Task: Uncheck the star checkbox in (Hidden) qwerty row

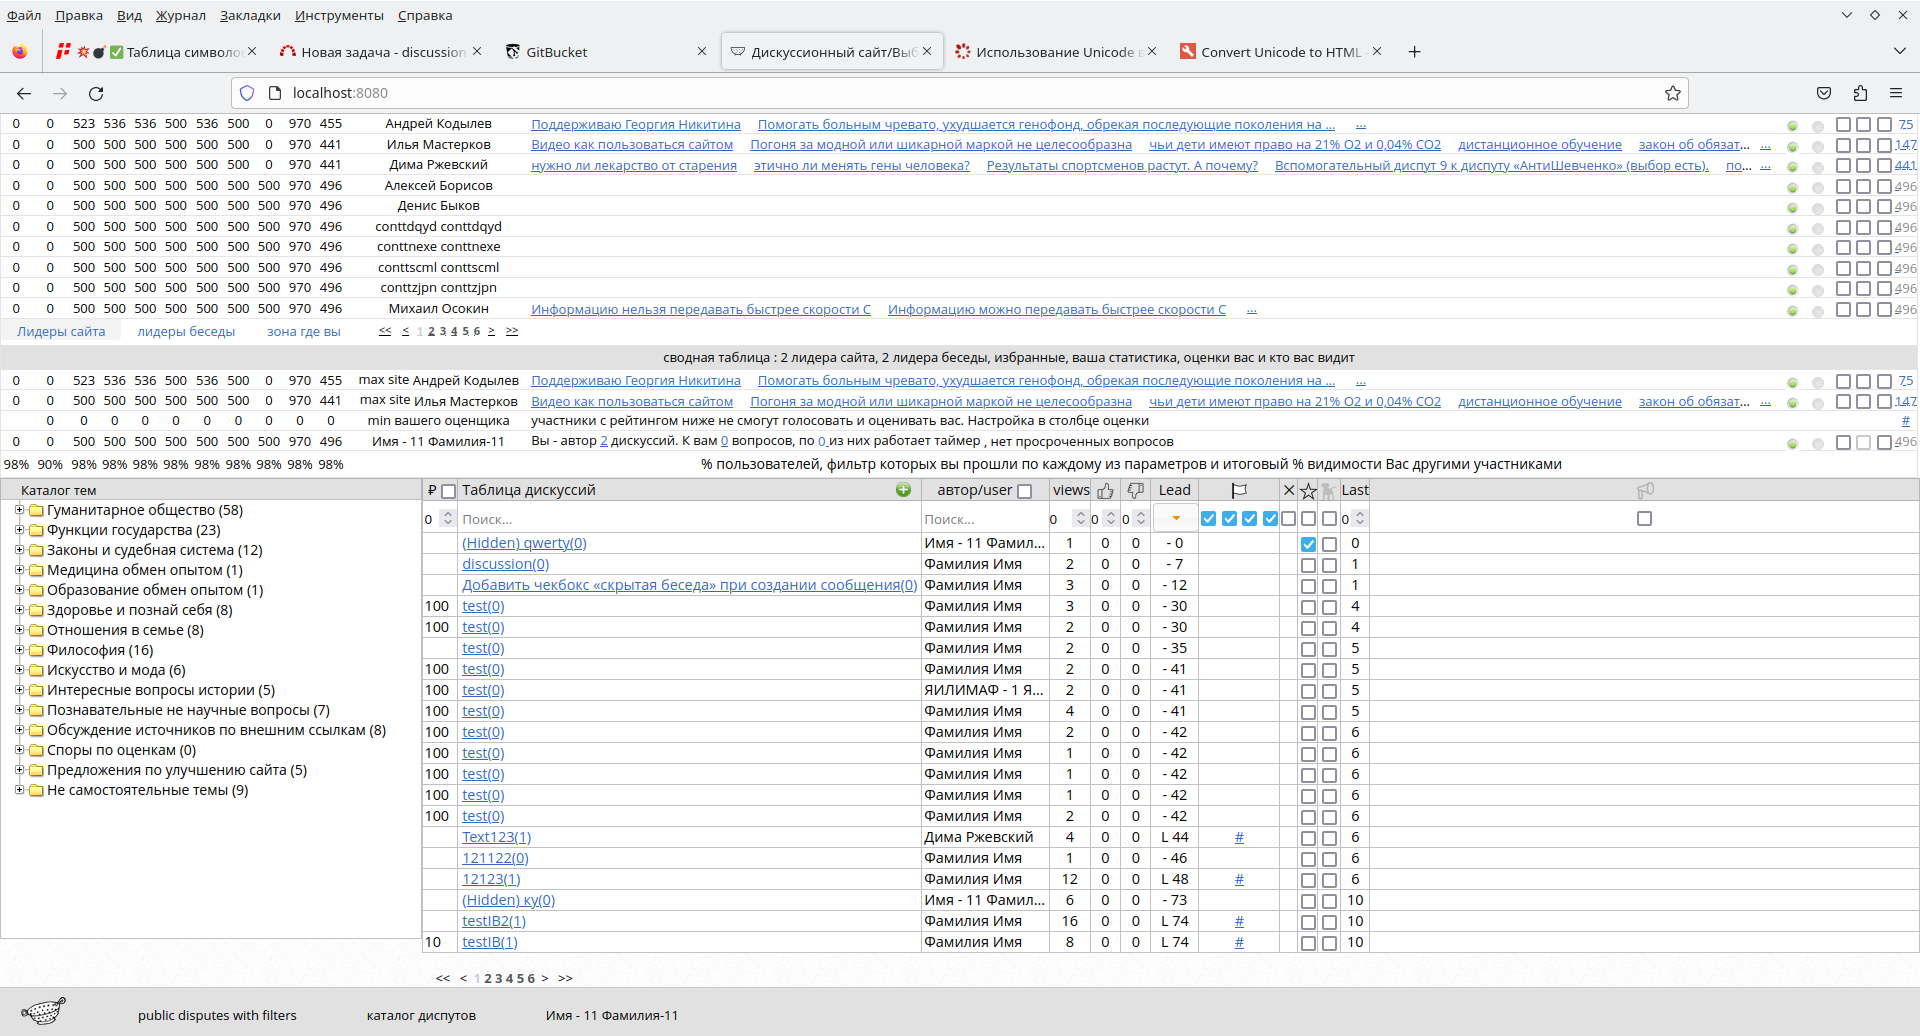Action: coord(1308,544)
